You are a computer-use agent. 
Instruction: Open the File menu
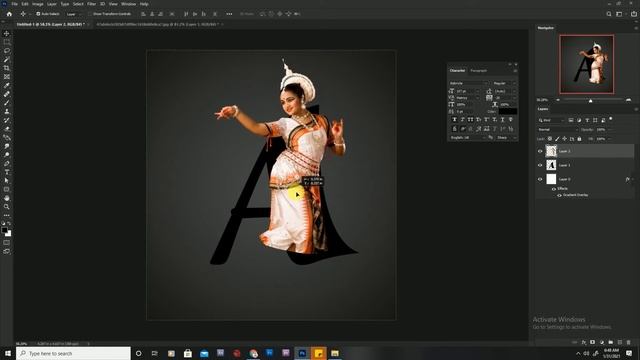[14, 4]
